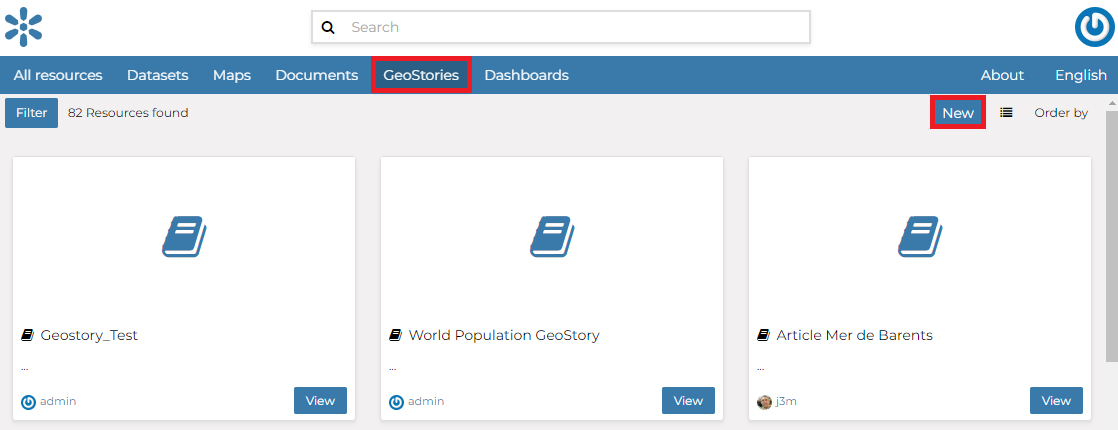
Task: Click into the Search input field
Action: point(570,28)
